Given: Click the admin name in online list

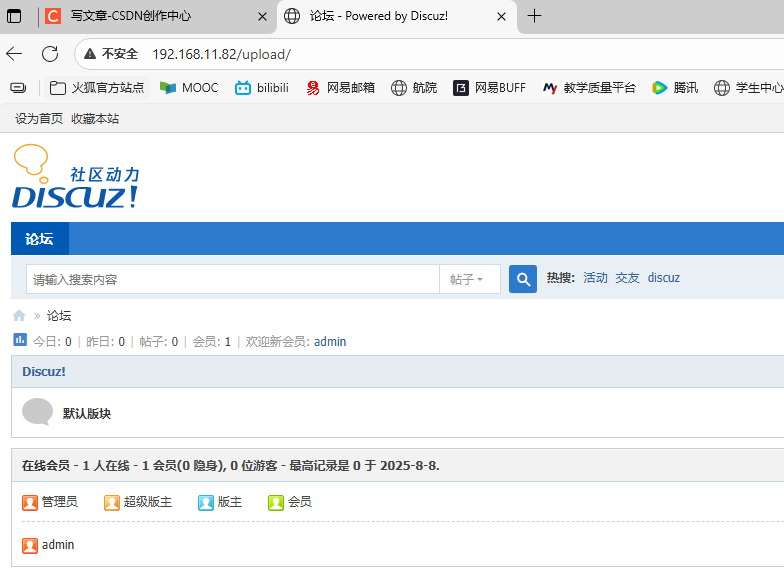Looking at the screenshot, I should click(x=58, y=544).
